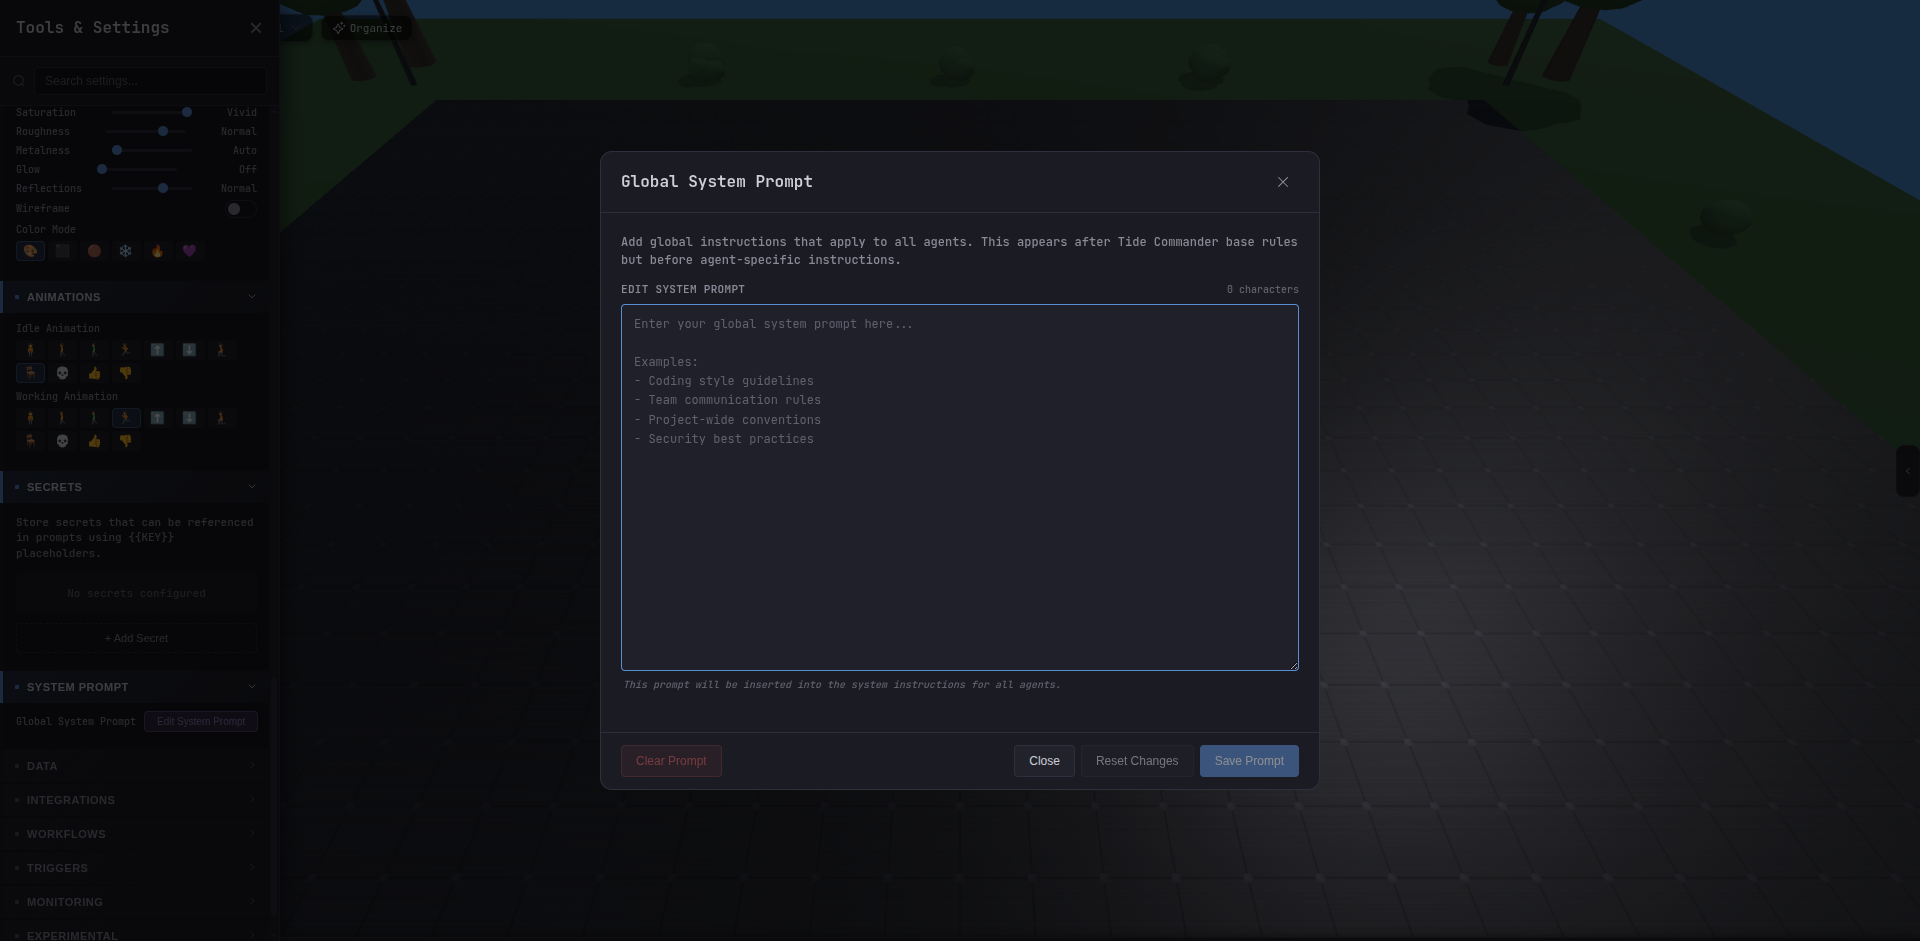Choose chair icon under Working Animation
Viewport: 1920px width, 941px height.
tap(30, 441)
